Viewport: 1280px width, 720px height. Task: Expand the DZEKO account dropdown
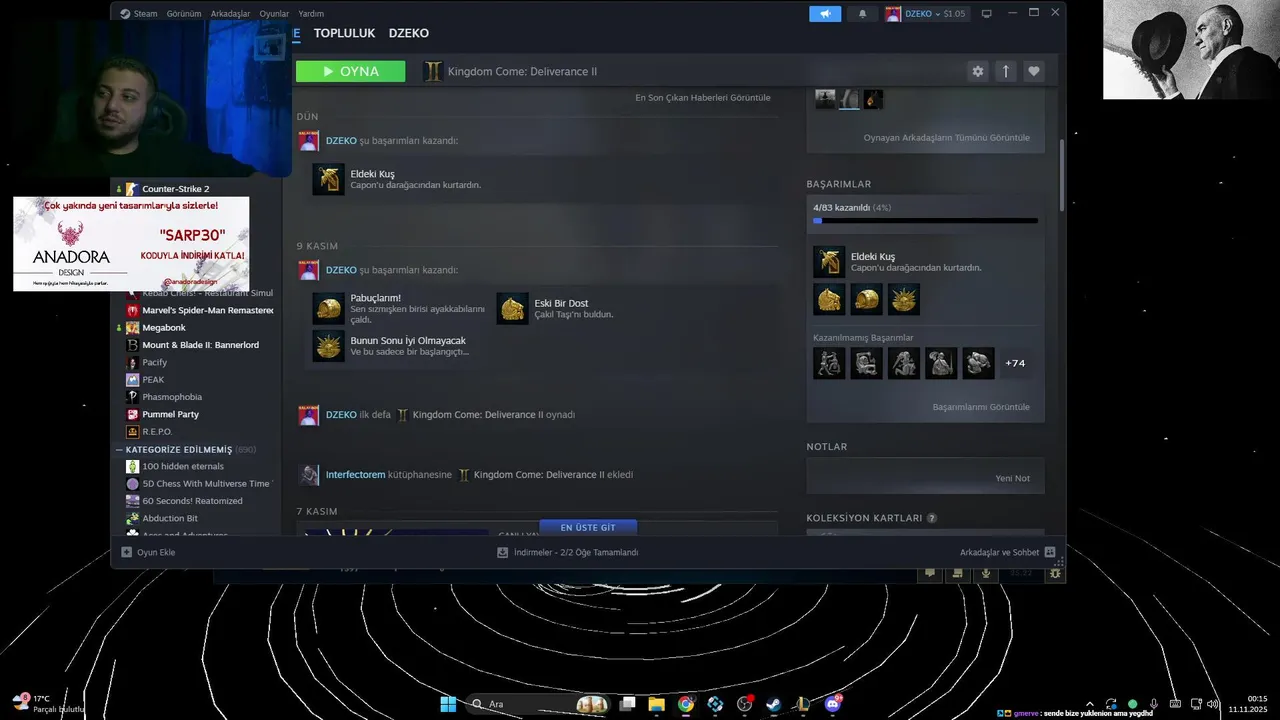click(925, 13)
